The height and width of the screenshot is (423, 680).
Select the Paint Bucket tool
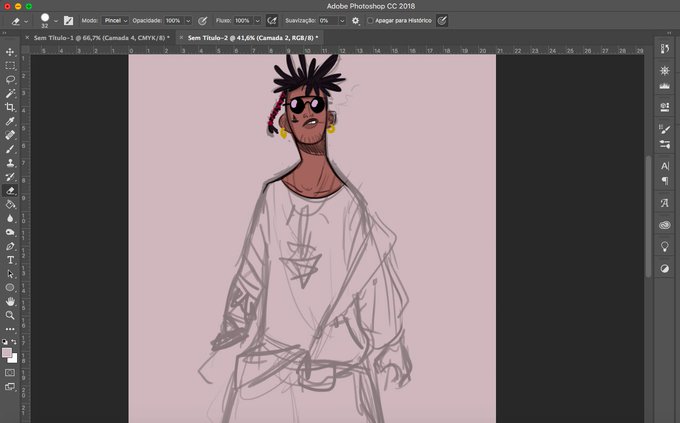(x=10, y=204)
